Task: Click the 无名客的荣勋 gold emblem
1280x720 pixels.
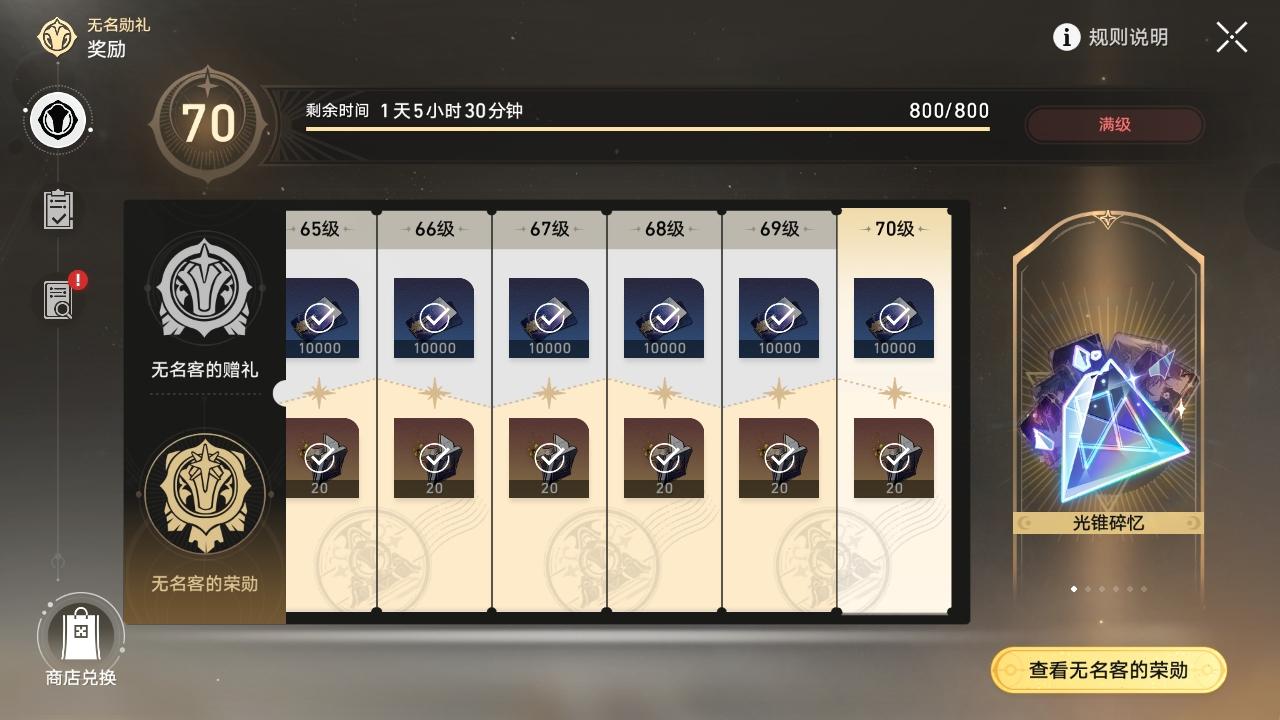Action: (205, 494)
